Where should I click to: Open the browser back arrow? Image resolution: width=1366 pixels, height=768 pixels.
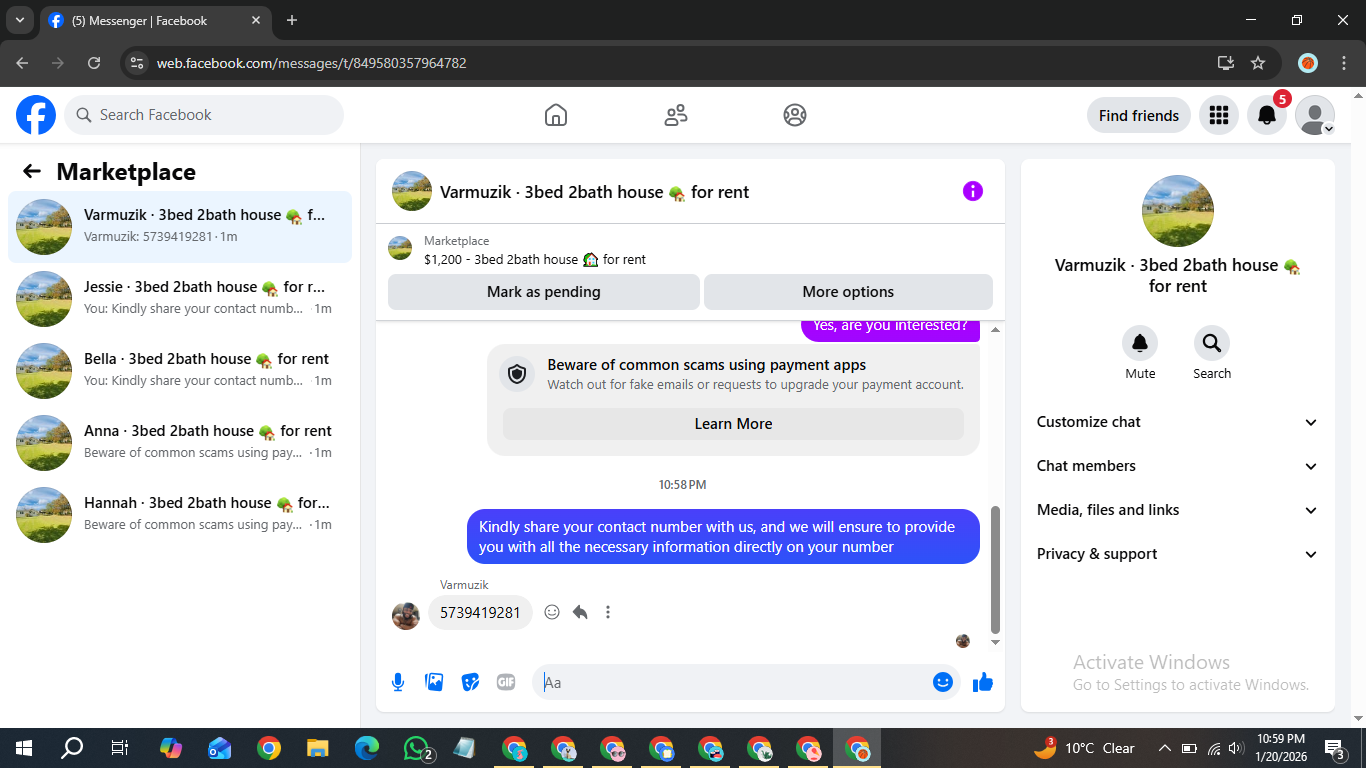click(22, 63)
